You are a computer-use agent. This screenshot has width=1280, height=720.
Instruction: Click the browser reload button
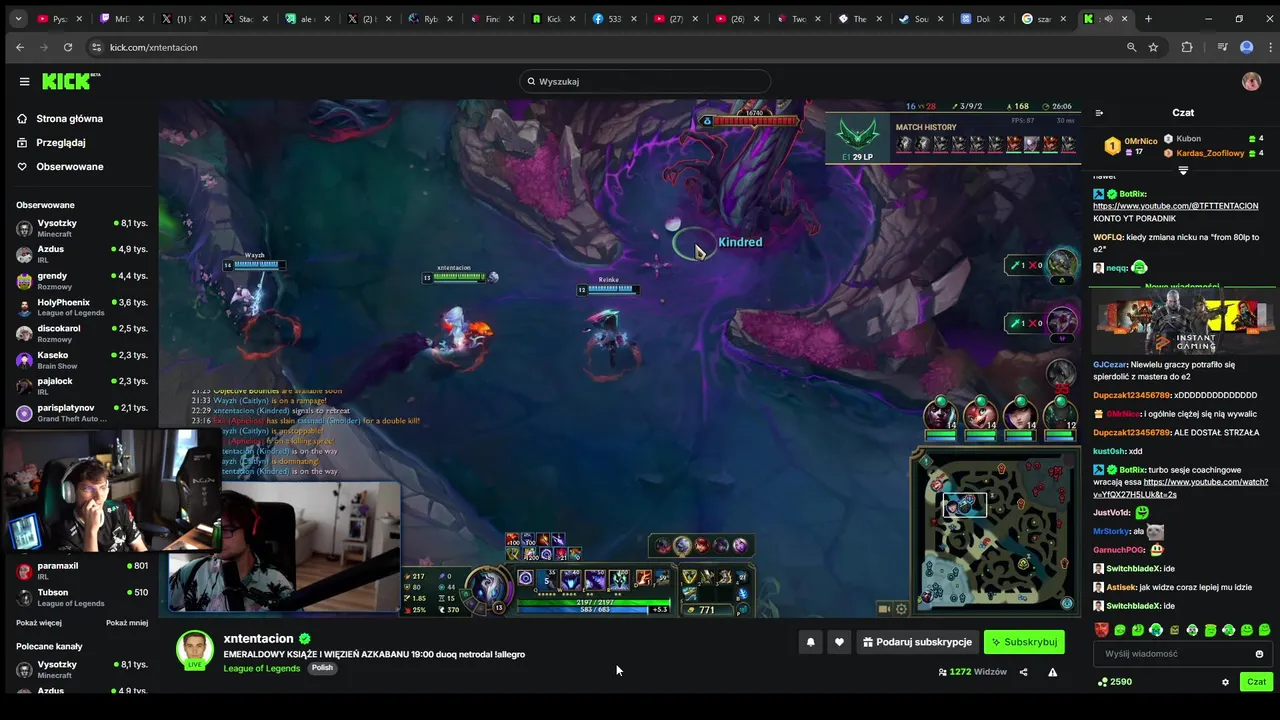click(x=68, y=47)
